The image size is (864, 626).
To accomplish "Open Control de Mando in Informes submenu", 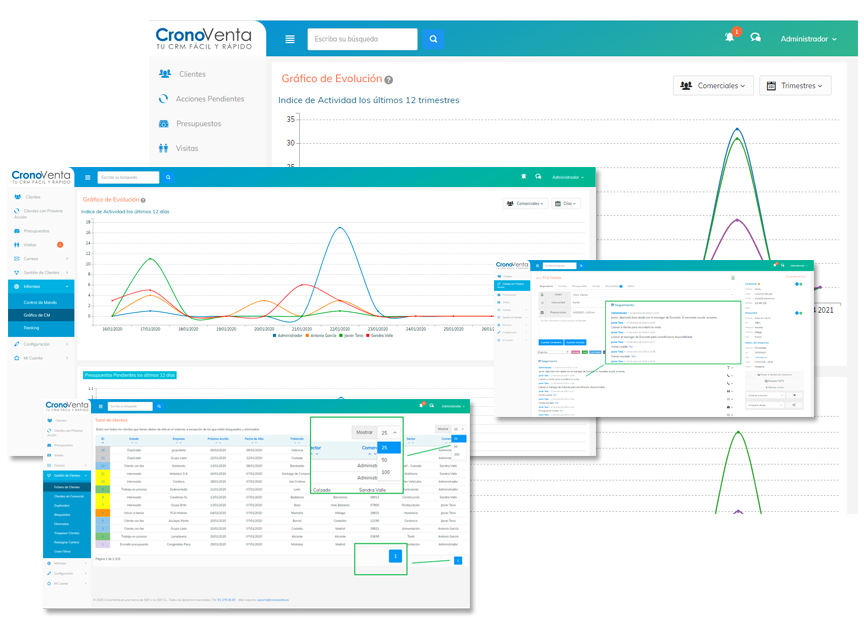I will [x=40, y=303].
